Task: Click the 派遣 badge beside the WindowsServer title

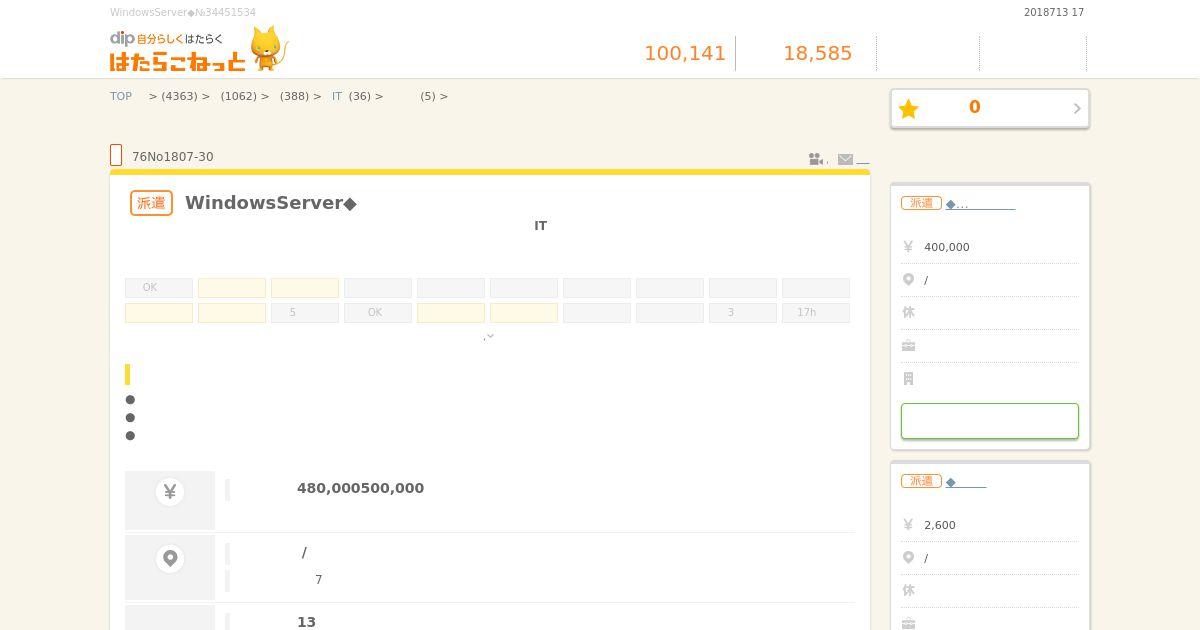Action: coord(151,203)
